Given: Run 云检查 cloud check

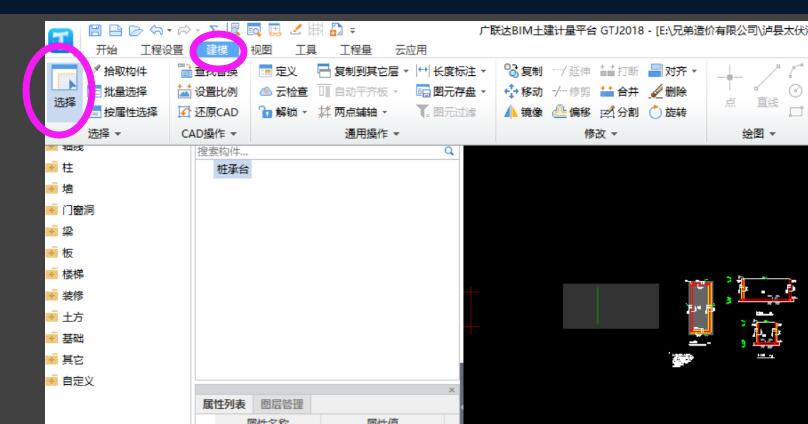Looking at the screenshot, I should 283,92.
